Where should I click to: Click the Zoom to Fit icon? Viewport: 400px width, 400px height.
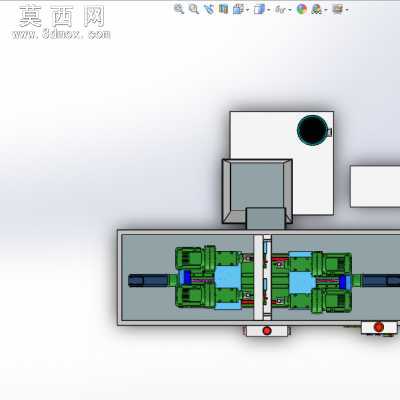(179, 9)
